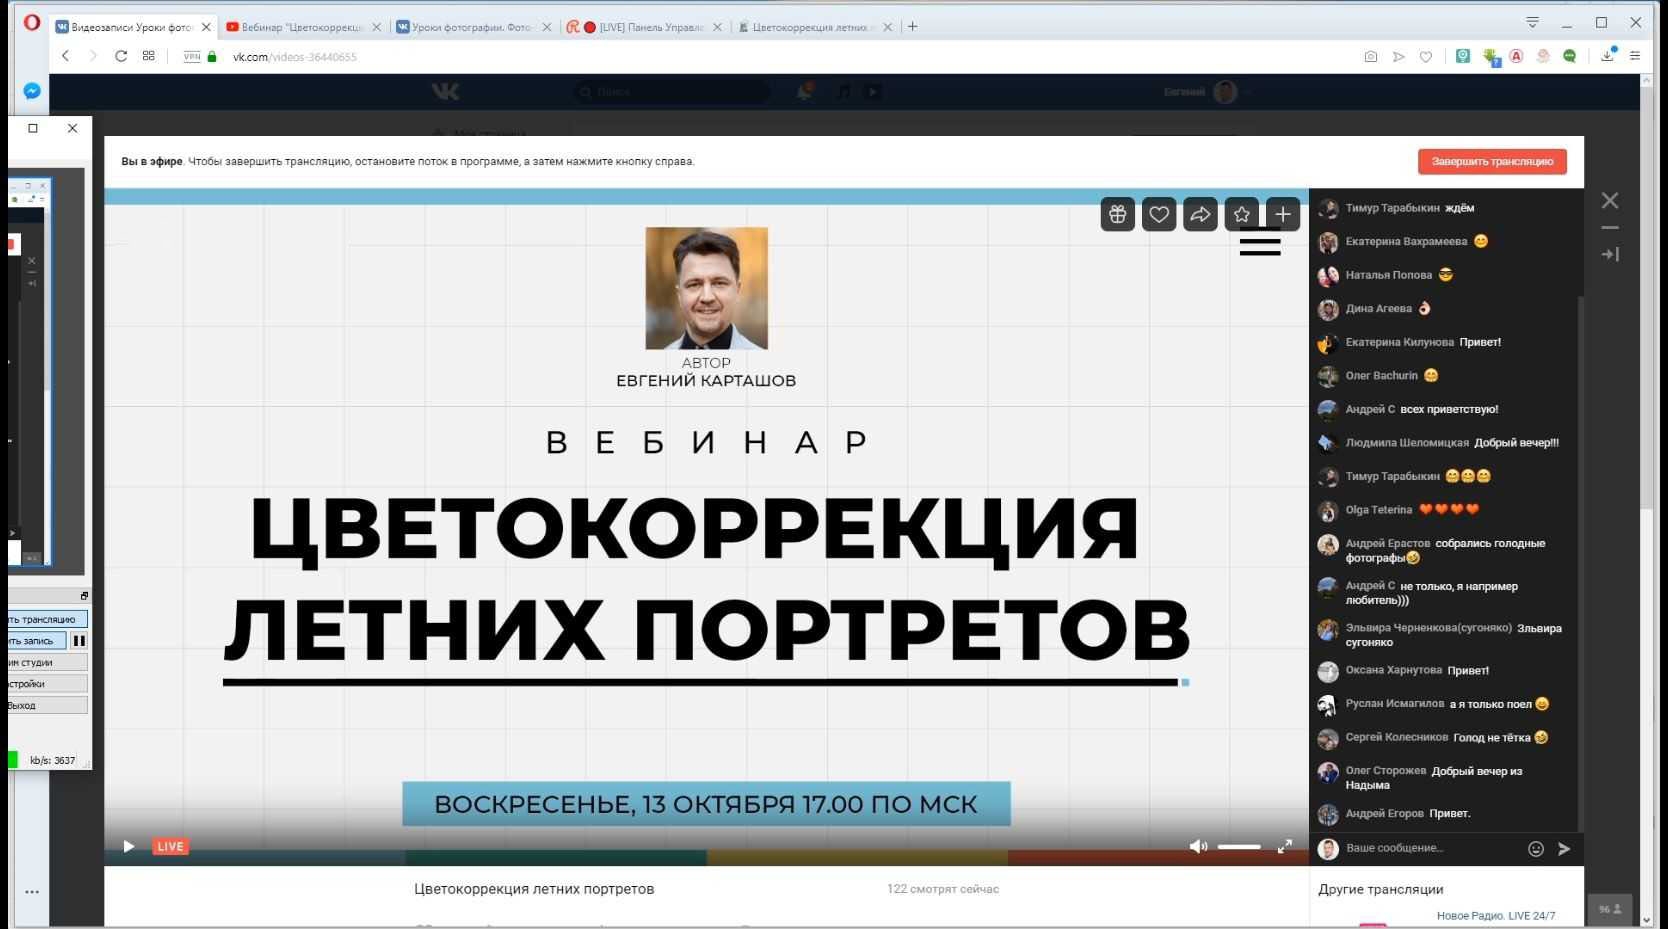The height and width of the screenshot is (929, 1668).
Task: Open the green download-arrow extension
Action: (x=1491, y=57)
